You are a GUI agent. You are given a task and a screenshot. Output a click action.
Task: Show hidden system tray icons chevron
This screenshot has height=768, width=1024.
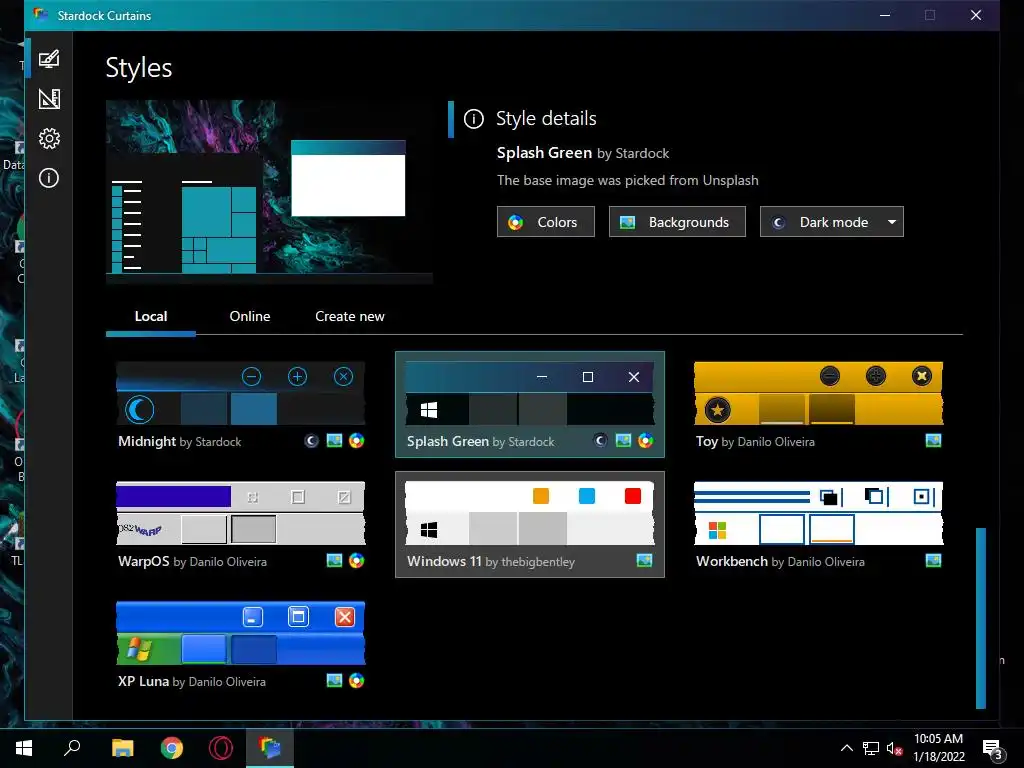coord(846,748)
